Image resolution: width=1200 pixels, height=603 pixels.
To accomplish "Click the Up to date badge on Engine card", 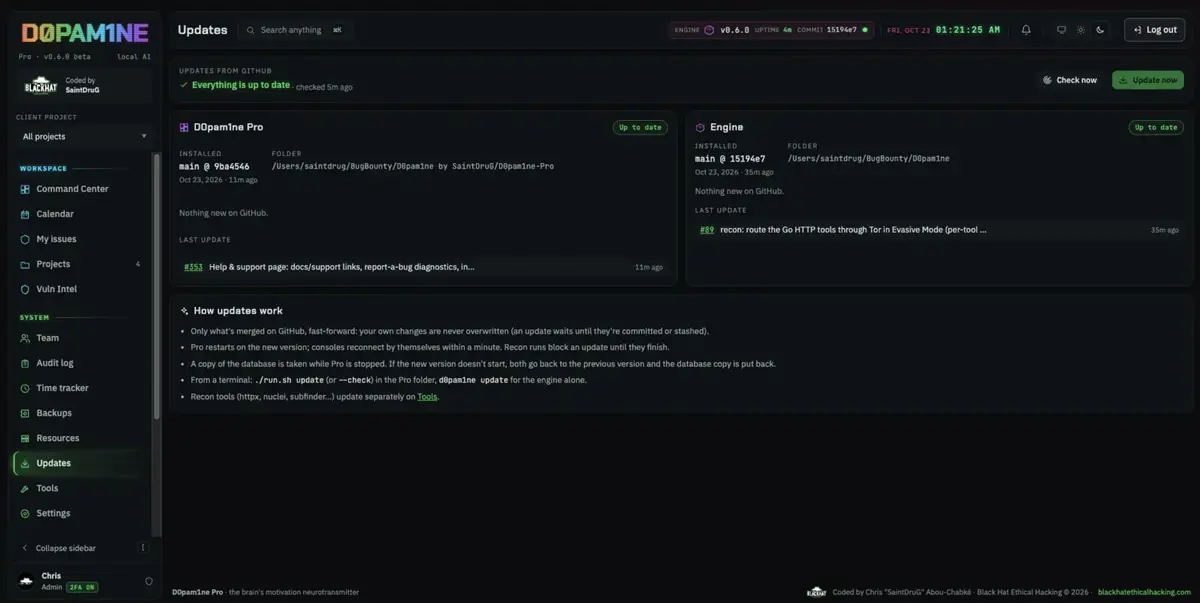I will point(1156,127).
